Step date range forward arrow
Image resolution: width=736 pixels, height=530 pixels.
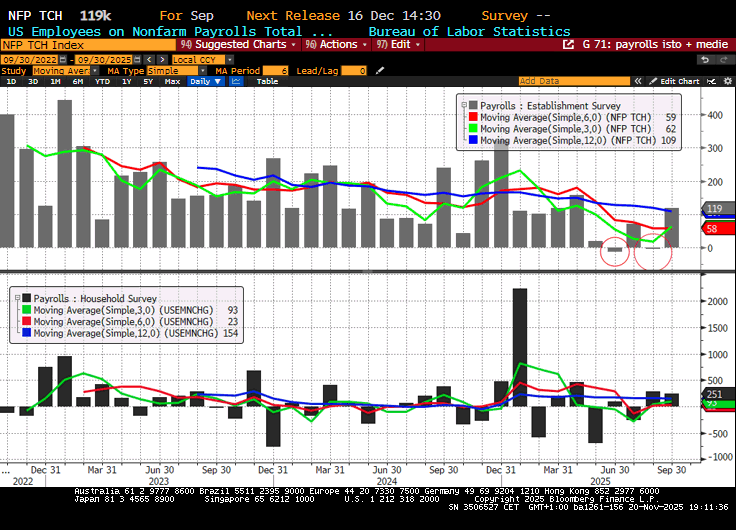pyautogui.click(x=162, y=59)
